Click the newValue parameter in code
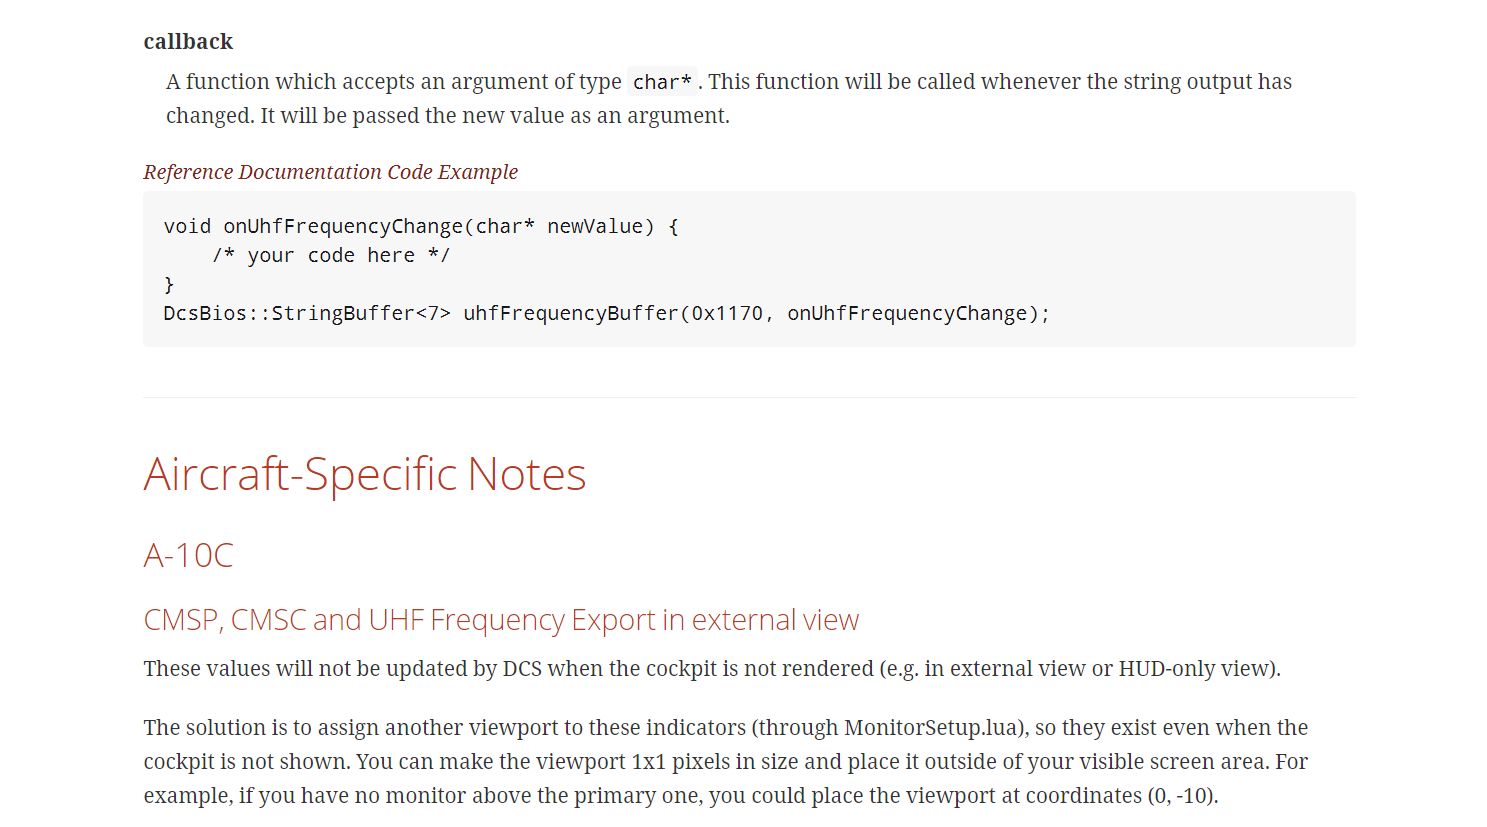Viewport: 1487px width, 827px height. tap(595, 226)
